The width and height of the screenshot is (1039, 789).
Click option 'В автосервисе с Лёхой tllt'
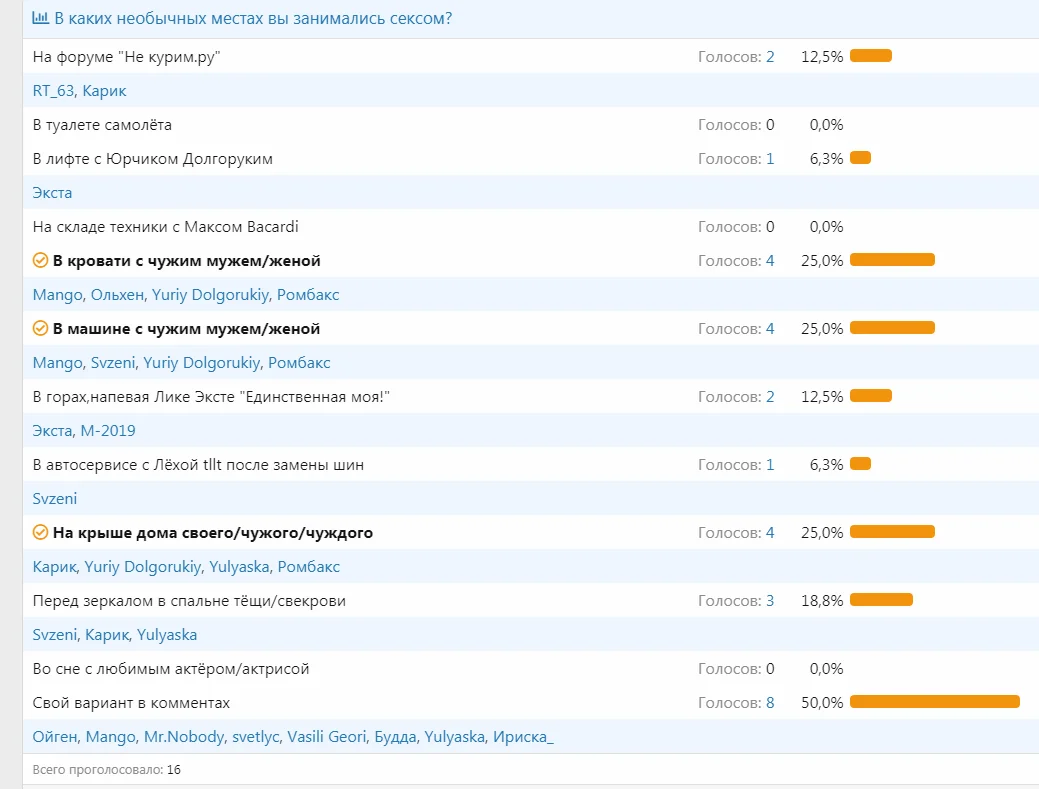(198, 465)
